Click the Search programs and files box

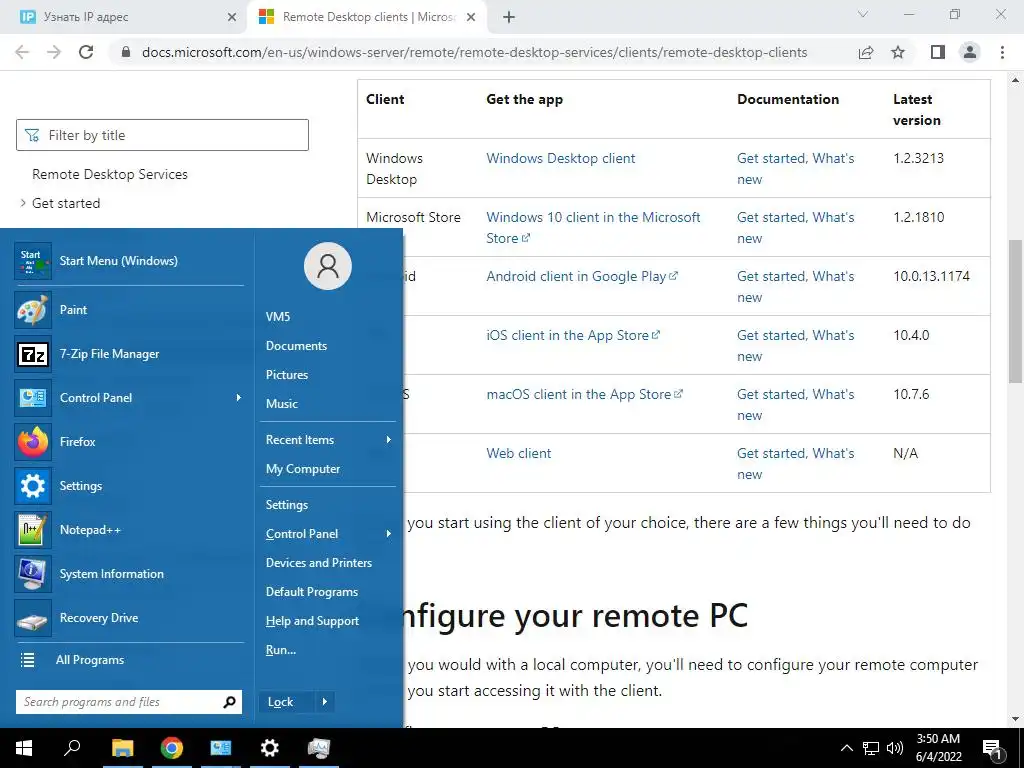coord(129,702)
